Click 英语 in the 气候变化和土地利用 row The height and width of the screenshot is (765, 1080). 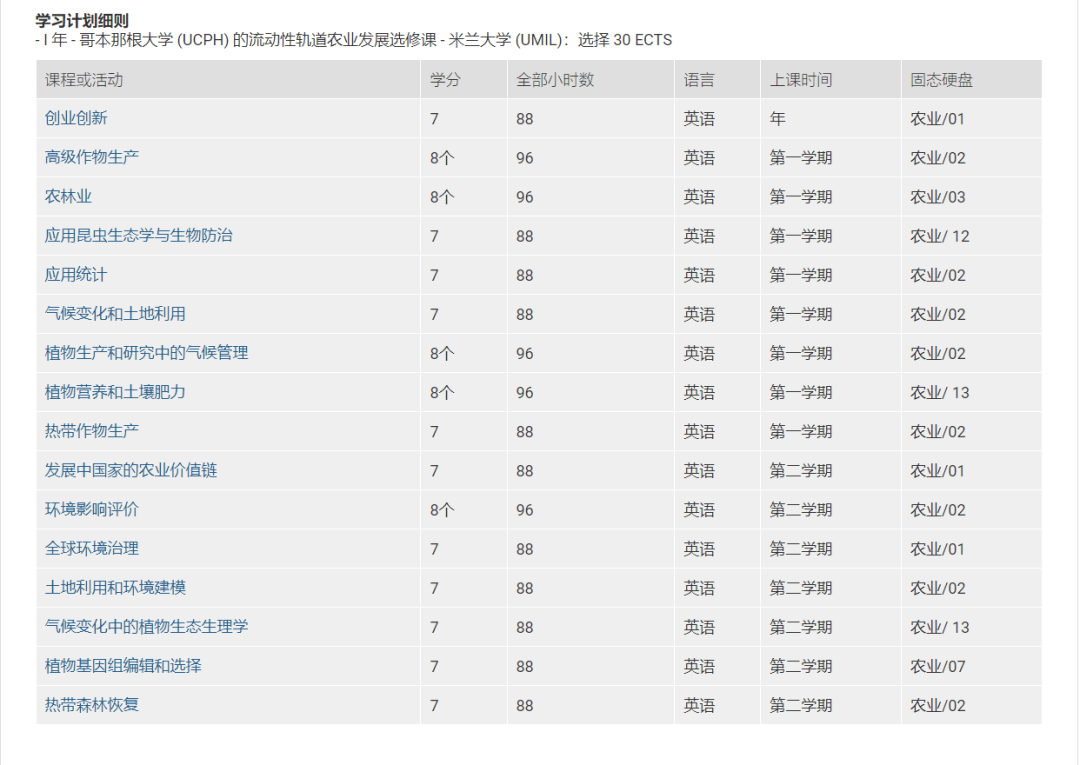[x=698, y=315]
